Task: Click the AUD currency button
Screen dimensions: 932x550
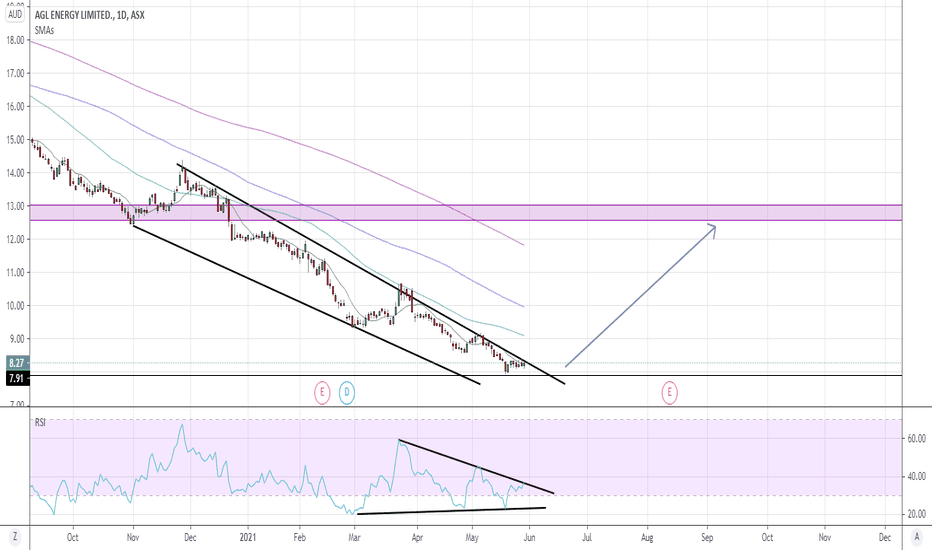Action: click(x=15, y=15)
